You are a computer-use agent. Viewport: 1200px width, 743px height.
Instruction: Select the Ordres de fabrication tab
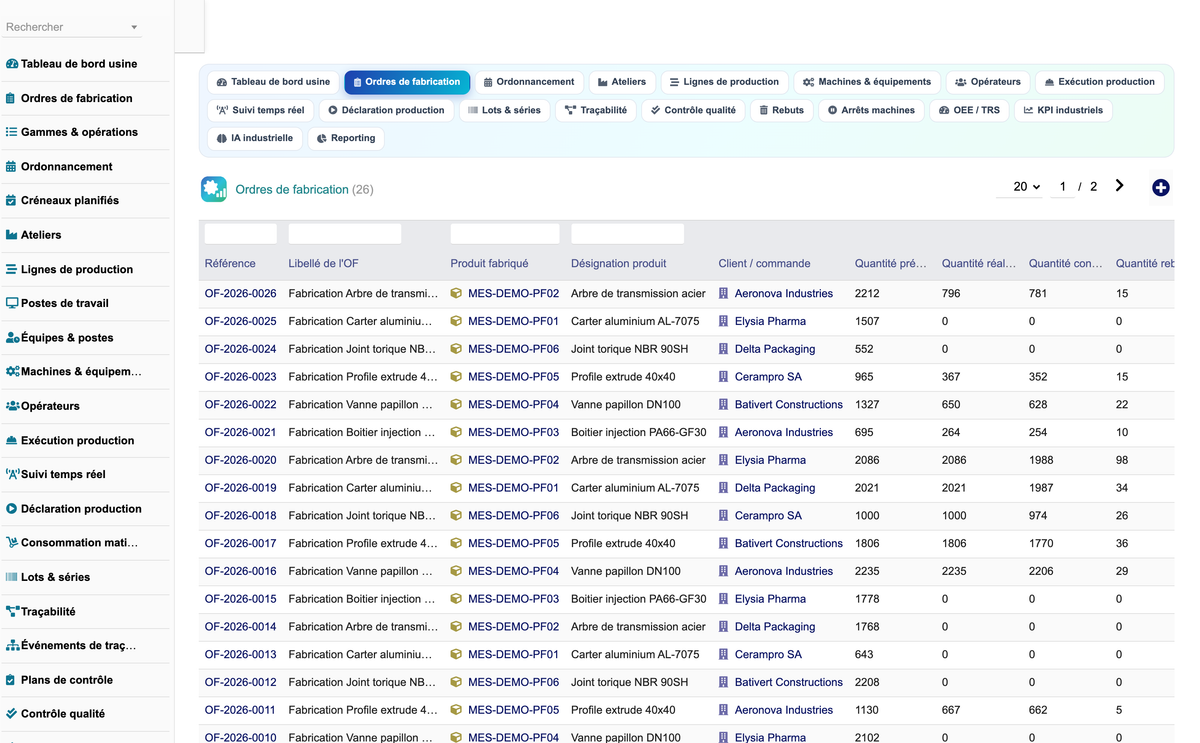pyautogui.click(x=407, y=82)
